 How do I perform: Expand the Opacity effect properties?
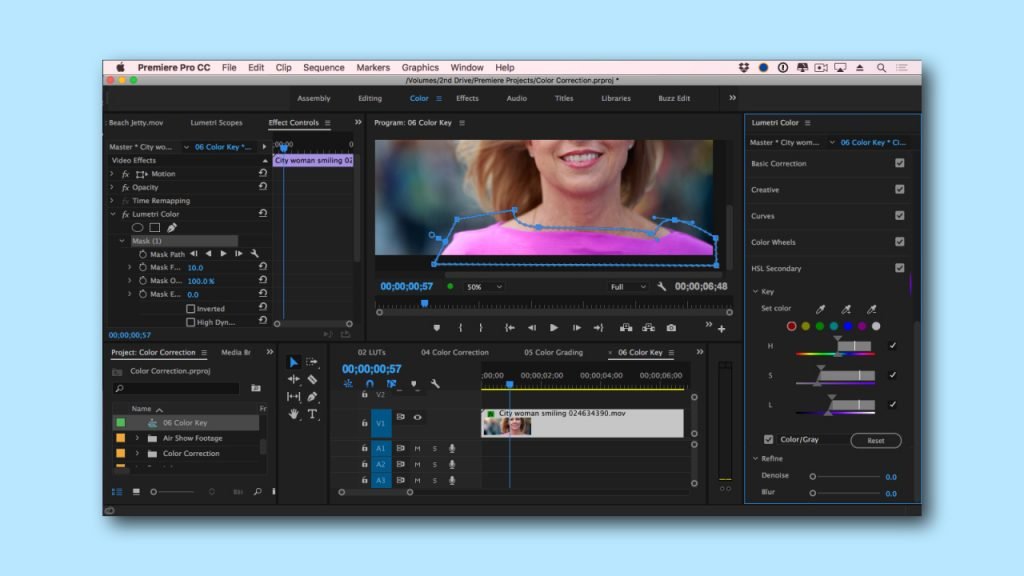point(112,187)
